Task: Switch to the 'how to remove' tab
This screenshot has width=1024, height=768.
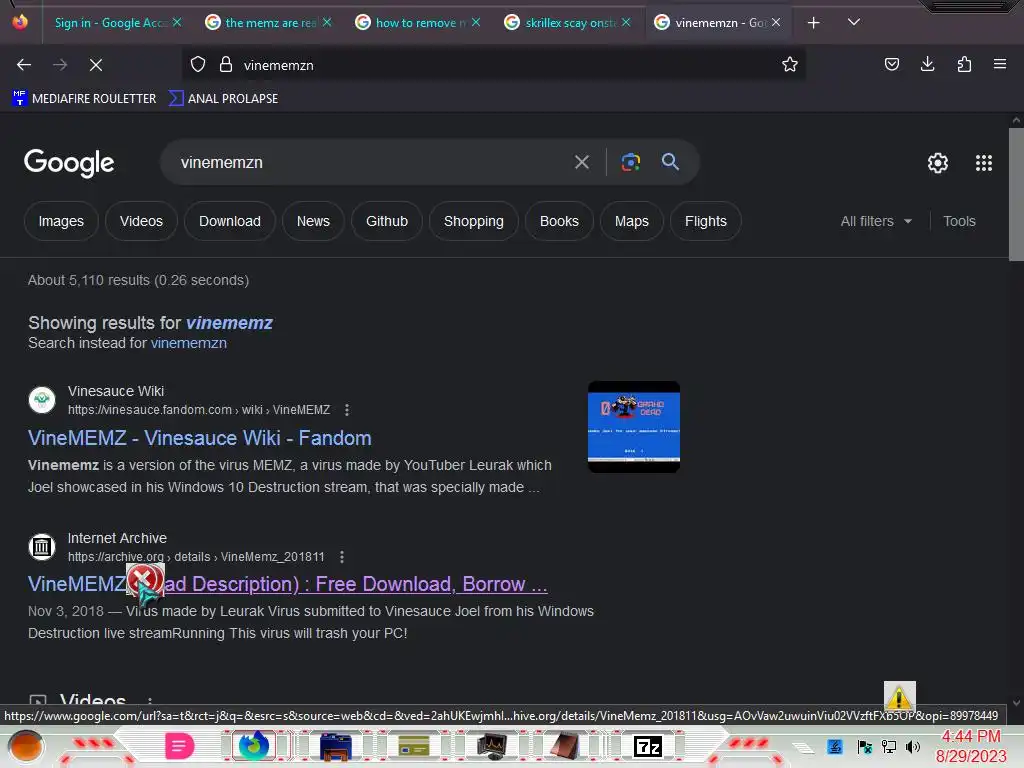Action: click(x=413, y=23)
